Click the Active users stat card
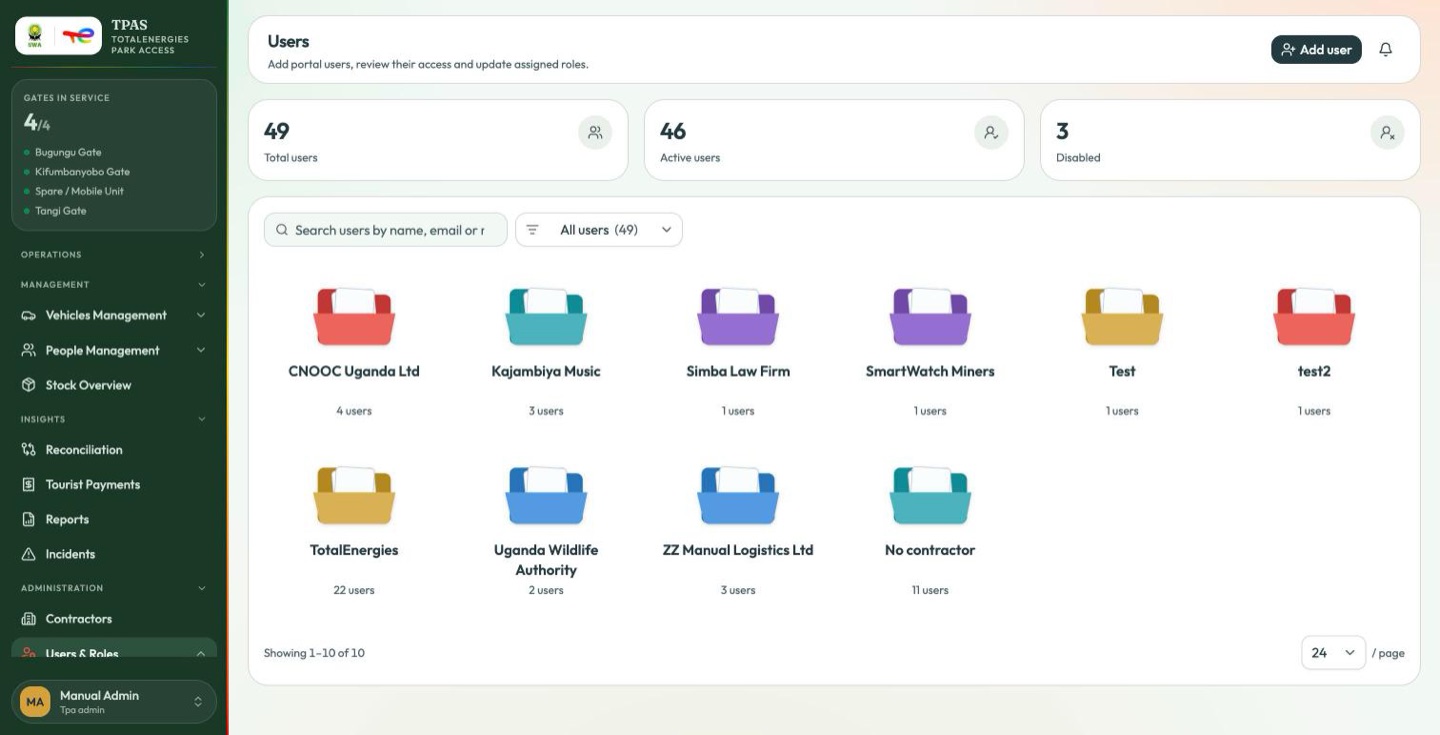The height and width of the screenshot is (735, 1440). click(x=834, y=140)
